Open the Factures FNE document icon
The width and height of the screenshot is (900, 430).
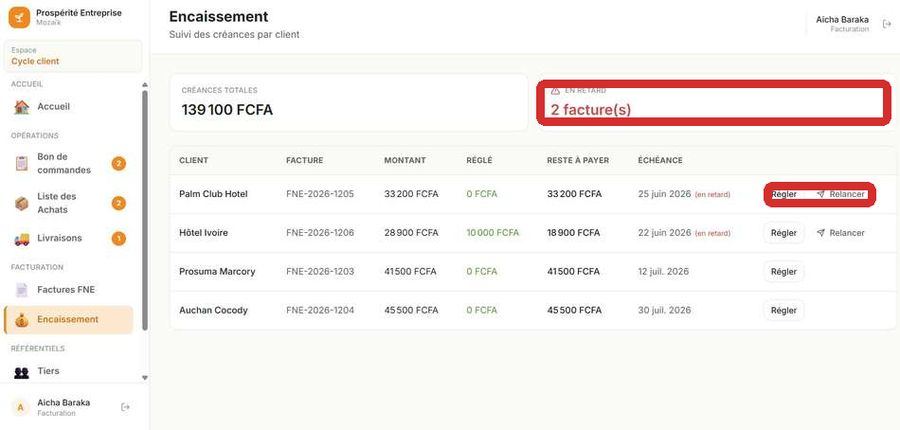point(21,290)
